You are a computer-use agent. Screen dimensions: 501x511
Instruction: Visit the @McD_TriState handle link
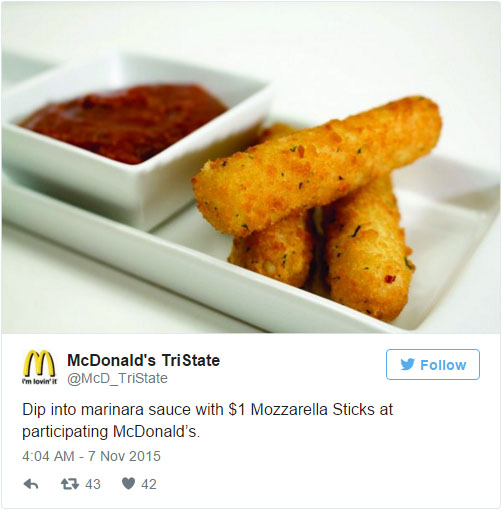[x=117, y=378]
